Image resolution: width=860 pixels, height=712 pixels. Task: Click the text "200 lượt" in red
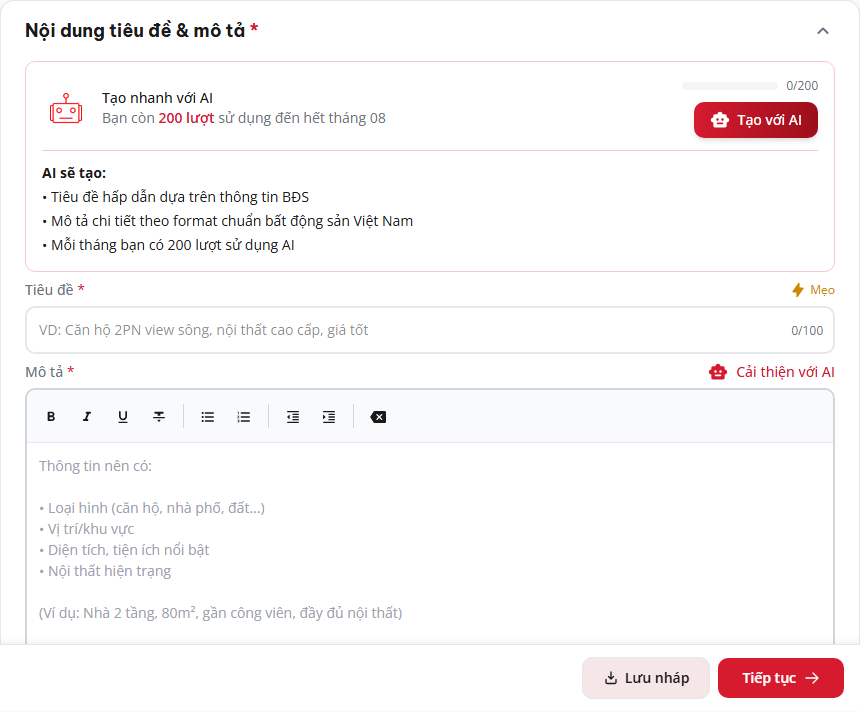[x=186, y=118]
